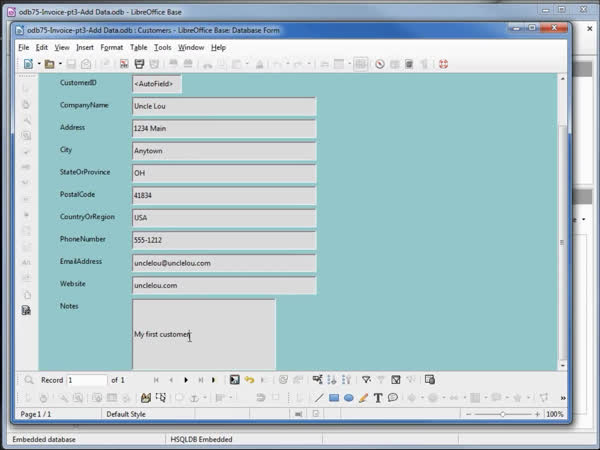
Task: Open the dropdown arrow beside Open folder icon
Action: (60, 64)
